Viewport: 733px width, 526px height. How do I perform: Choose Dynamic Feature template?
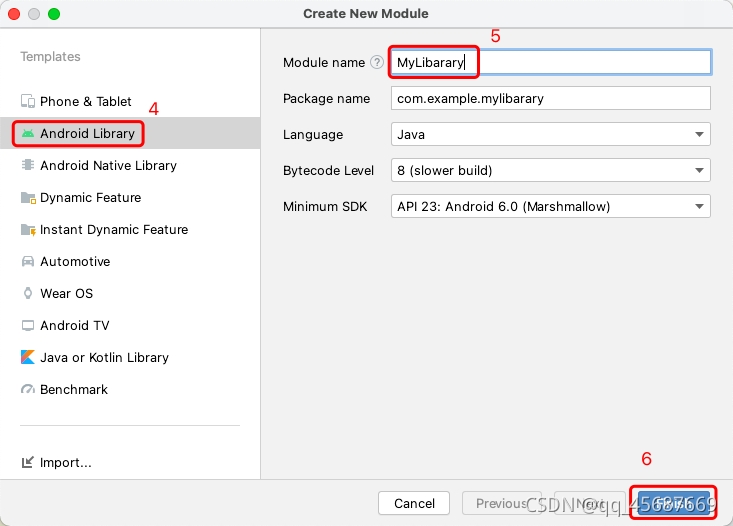(130, 197)
